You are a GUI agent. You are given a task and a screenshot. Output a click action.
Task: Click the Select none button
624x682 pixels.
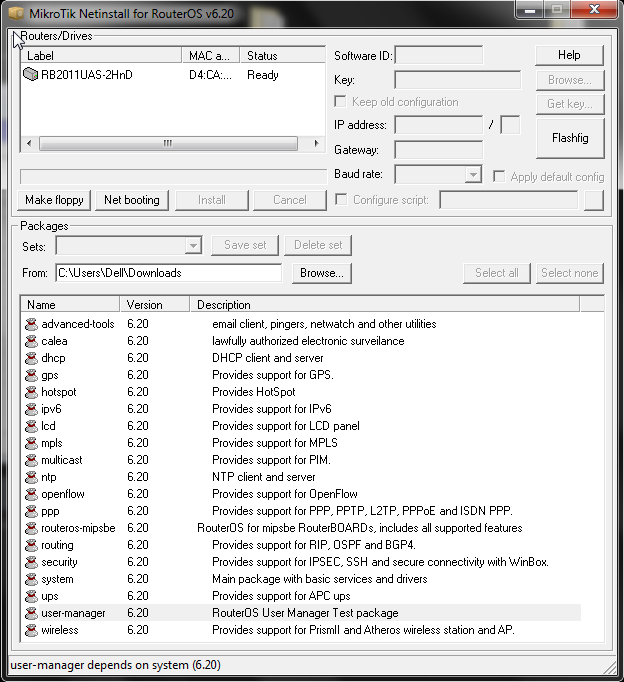(x=570, y=273)
